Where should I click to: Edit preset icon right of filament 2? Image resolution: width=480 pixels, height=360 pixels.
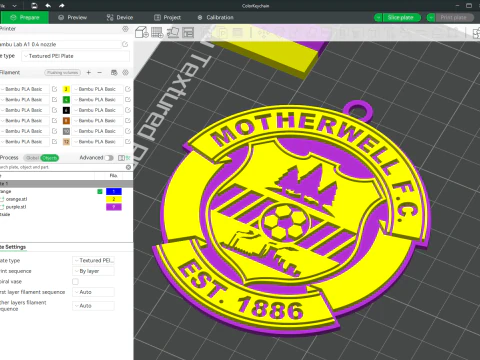pyautogui.click(x=128, y=89)
